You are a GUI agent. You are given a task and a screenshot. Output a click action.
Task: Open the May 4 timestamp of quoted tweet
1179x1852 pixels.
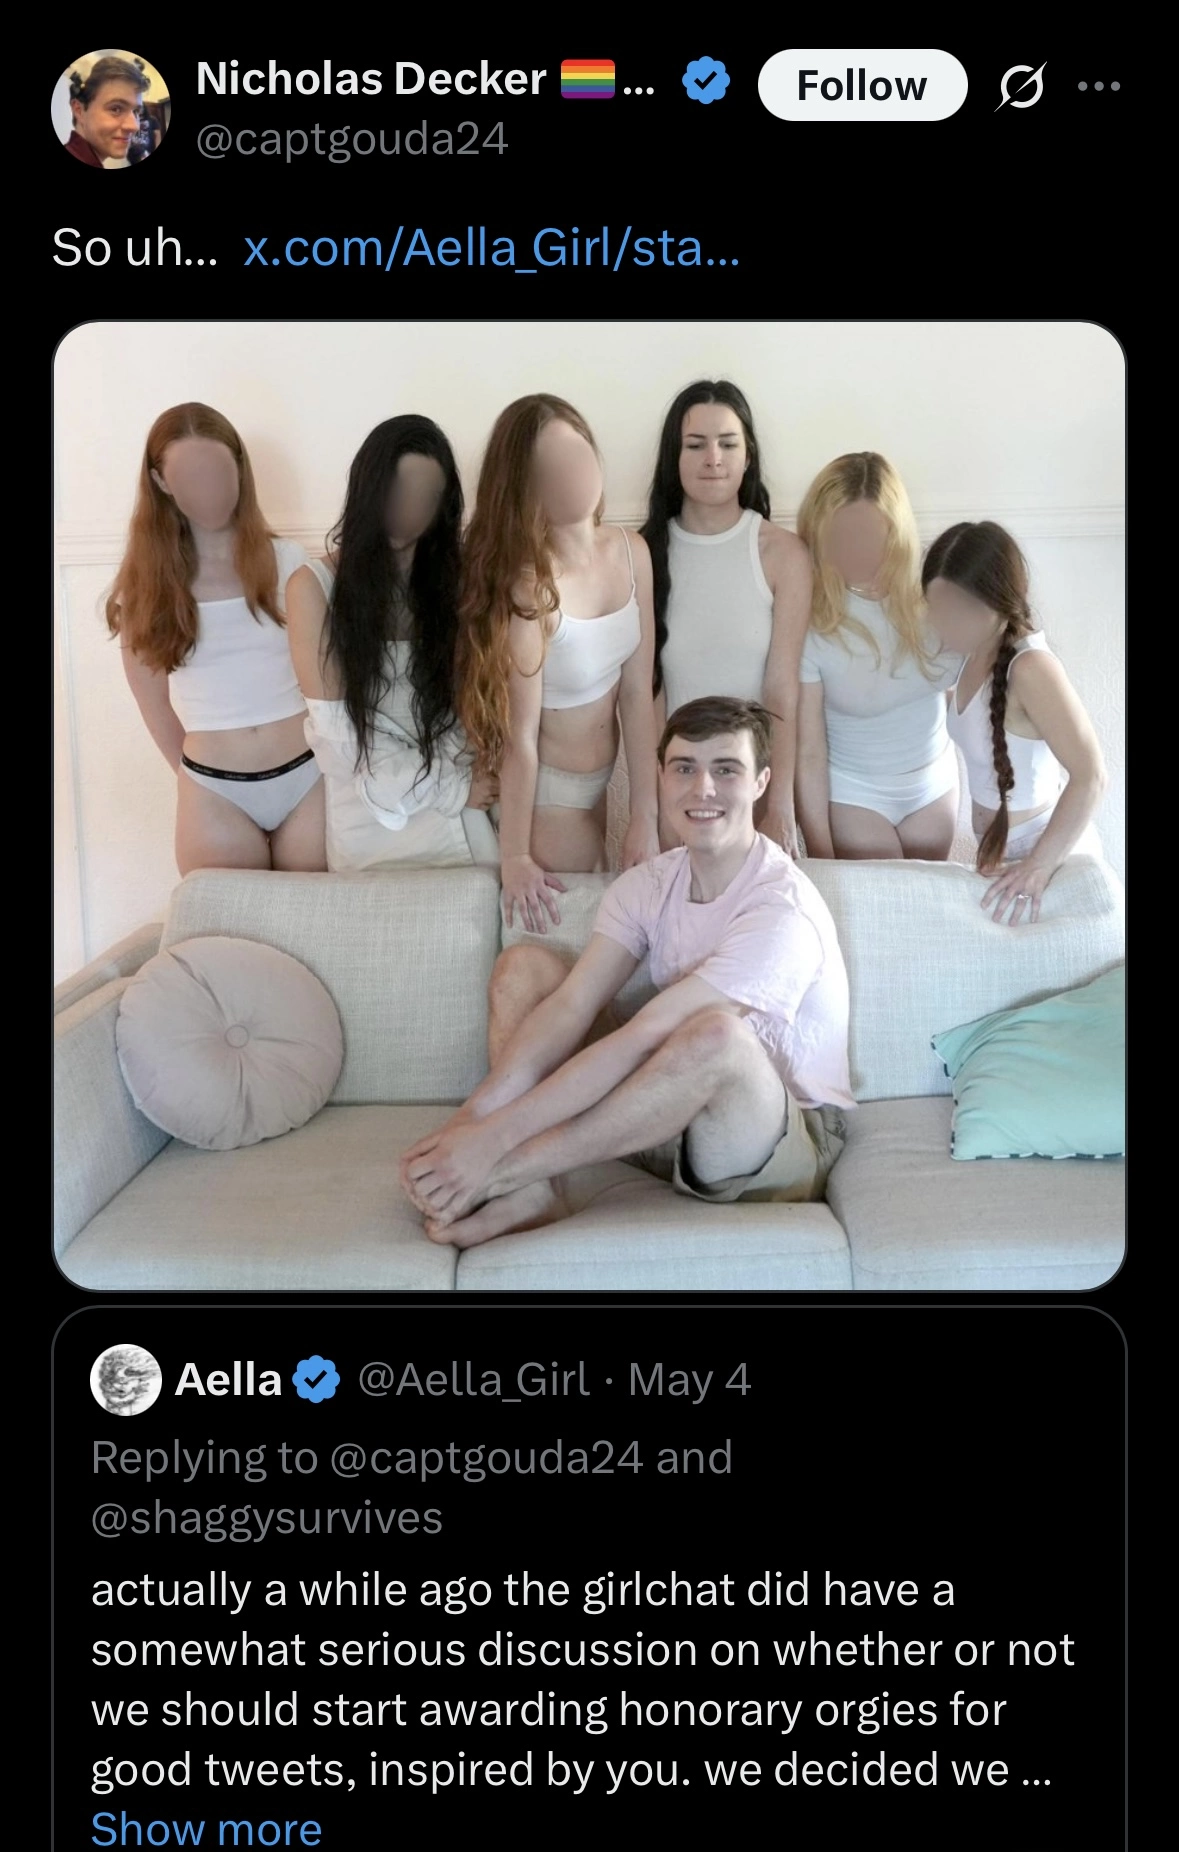click(x=689, y=1380)
